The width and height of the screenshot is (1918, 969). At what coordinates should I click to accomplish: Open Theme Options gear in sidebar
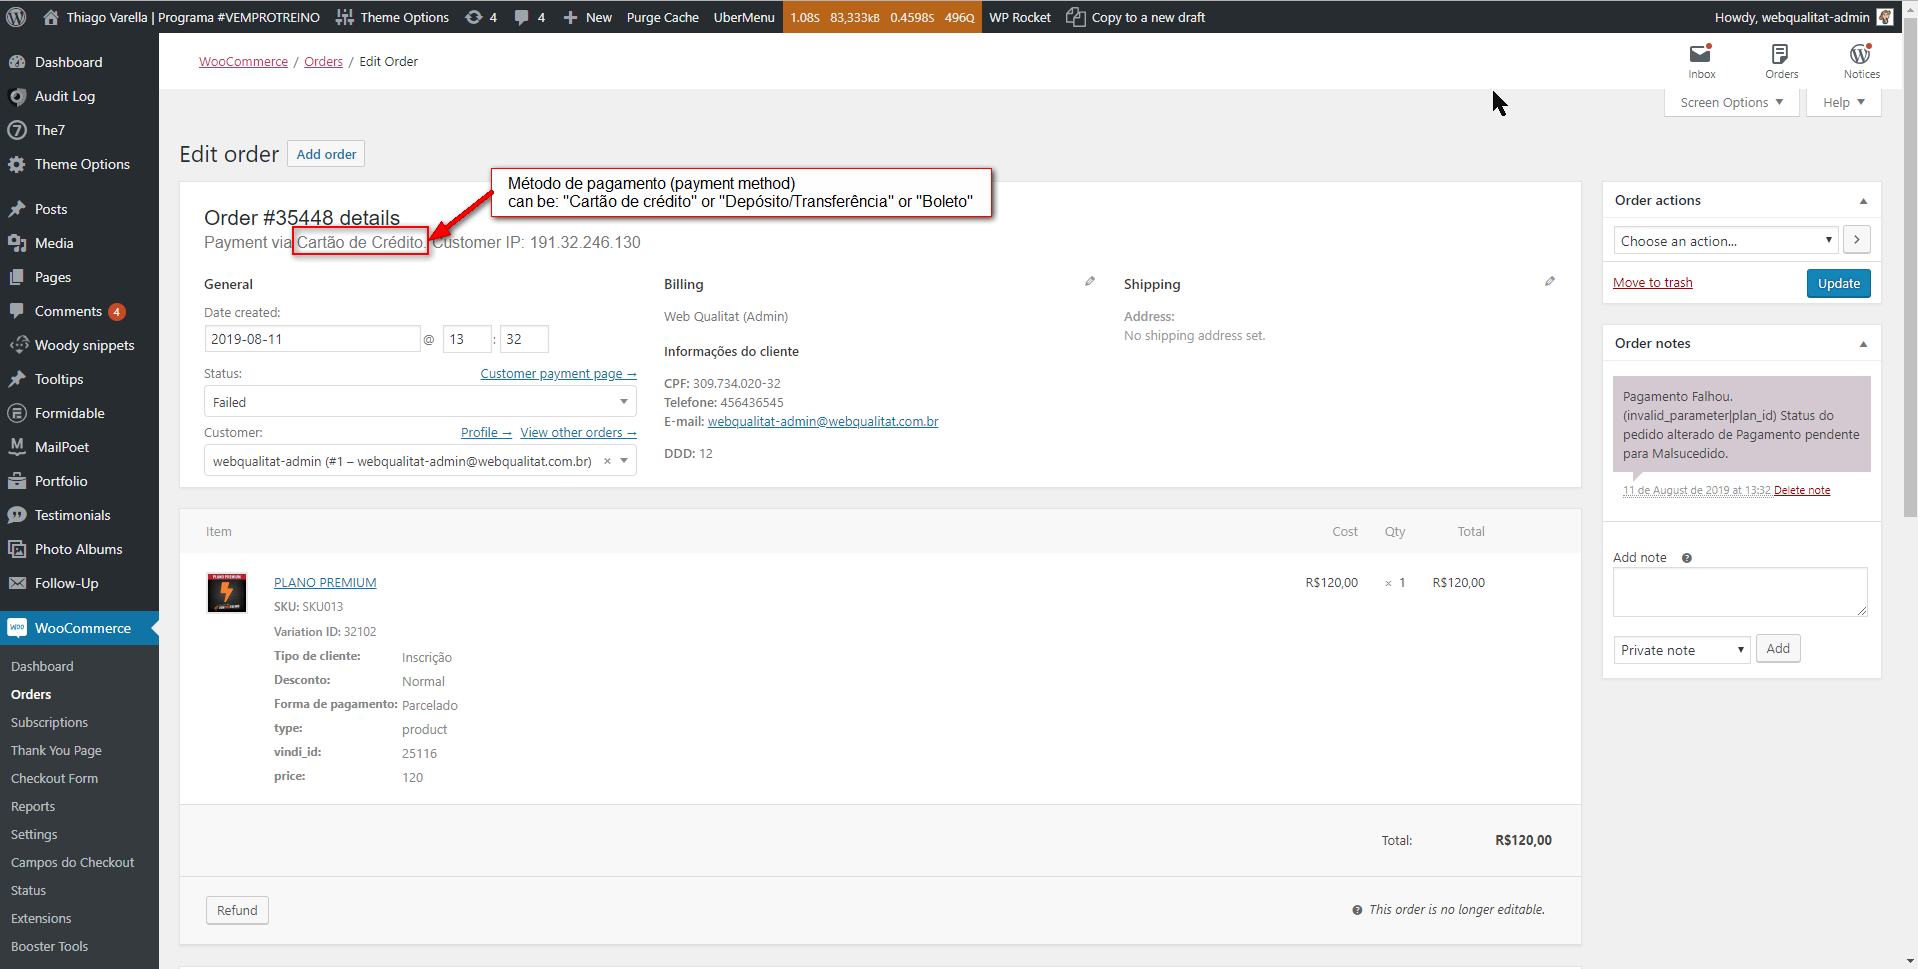pos(17,164)
